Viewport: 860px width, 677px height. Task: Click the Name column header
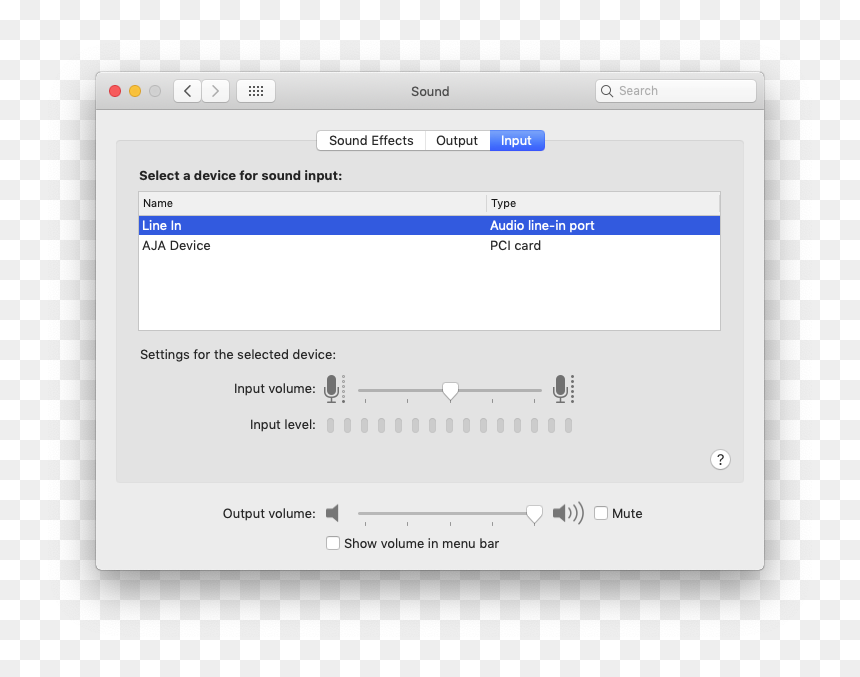point(313,203)
